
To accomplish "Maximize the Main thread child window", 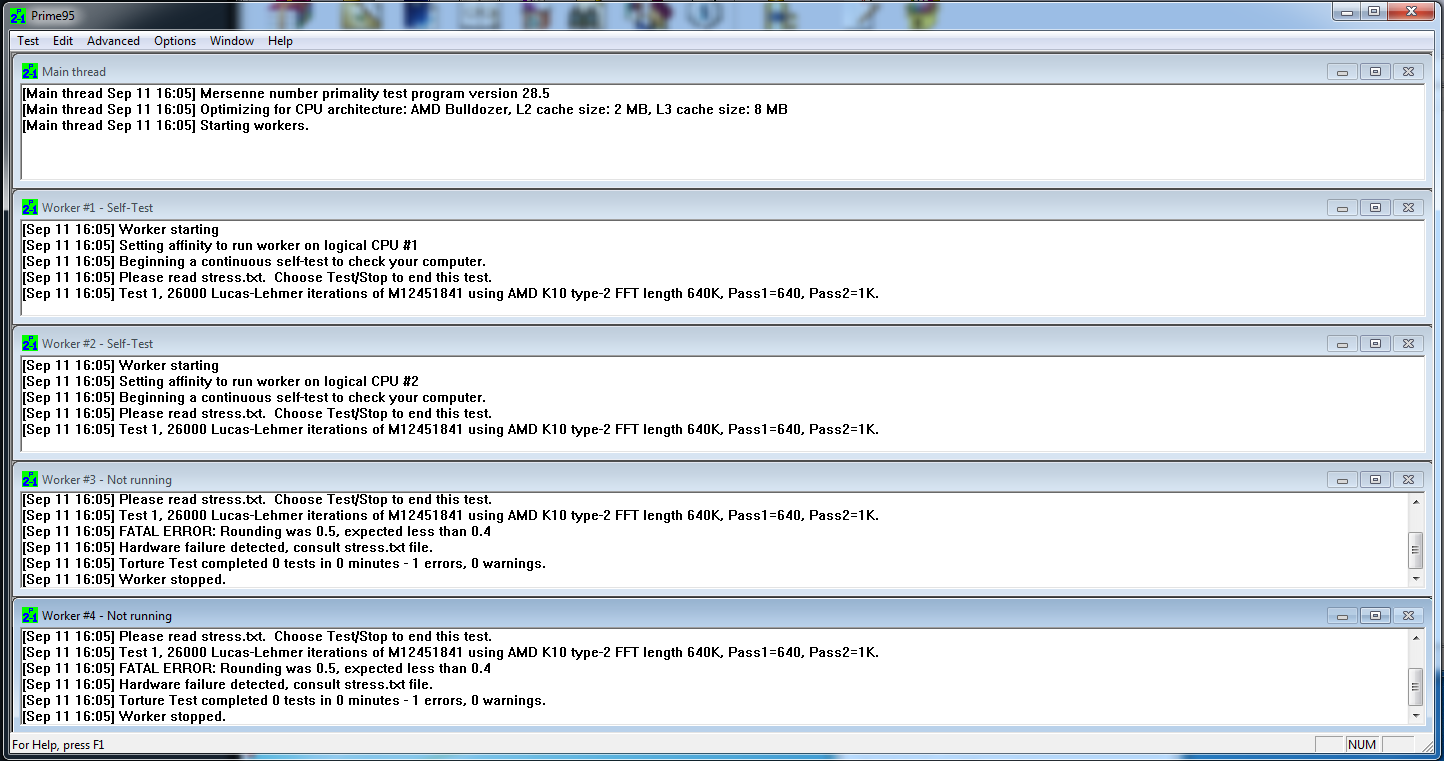I will (x=1375, y=72).
